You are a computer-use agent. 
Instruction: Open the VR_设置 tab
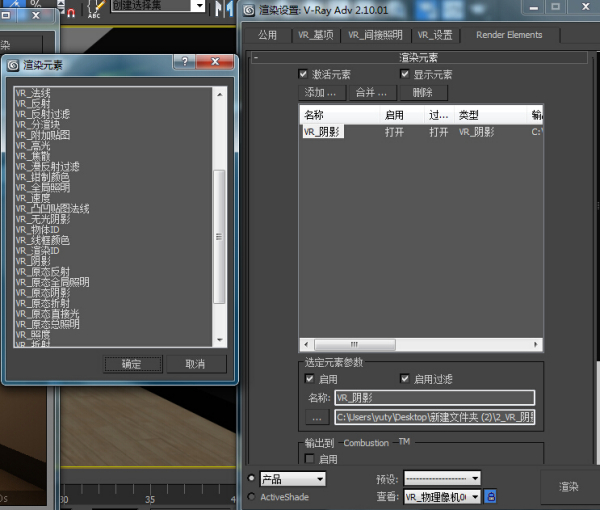[435, 35]
